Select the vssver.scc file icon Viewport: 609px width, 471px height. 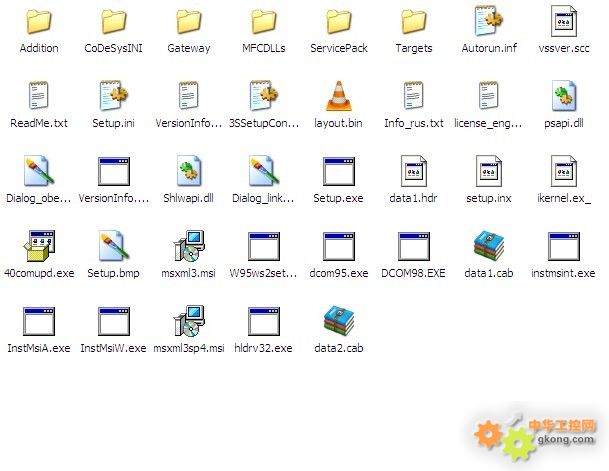coord(564,21)
